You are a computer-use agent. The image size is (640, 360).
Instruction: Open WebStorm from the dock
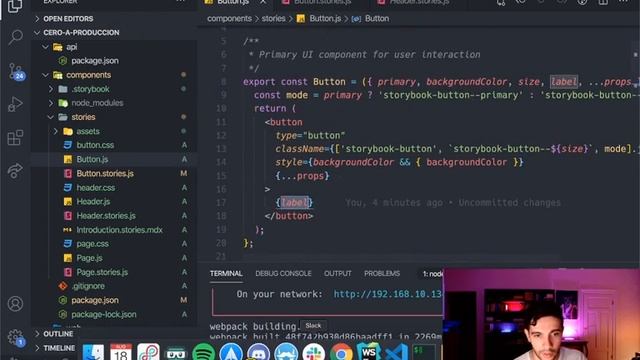[369, 352]
